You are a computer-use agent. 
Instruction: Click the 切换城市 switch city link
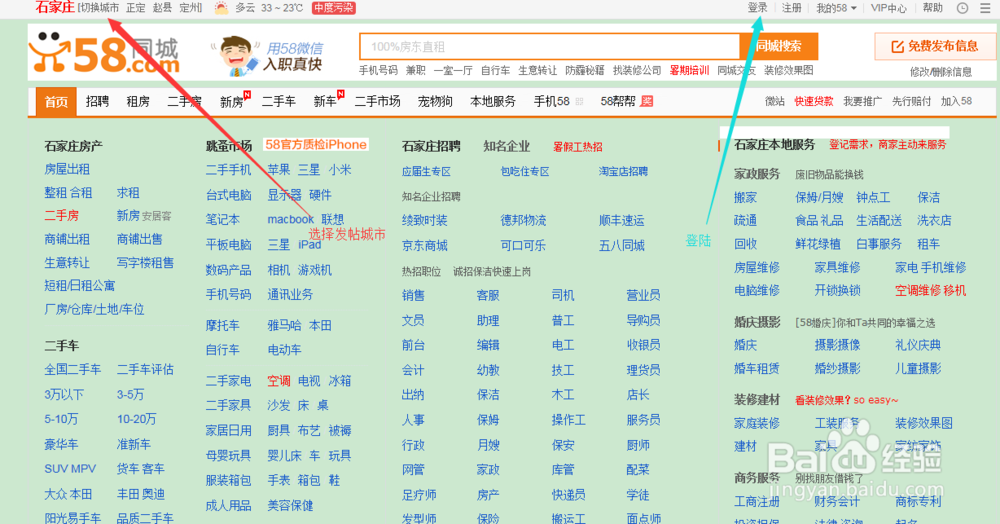(x=99, y=8)
